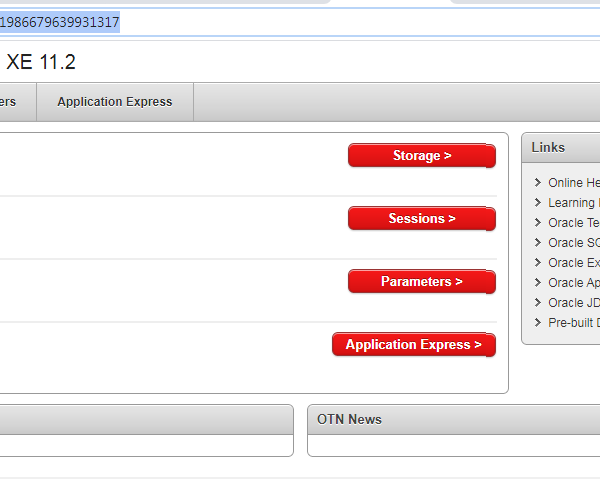This screenshot has height=489, width=600.
Task: Click the chevron arrow beside Oracle SQ
Action: click(538, 242)
